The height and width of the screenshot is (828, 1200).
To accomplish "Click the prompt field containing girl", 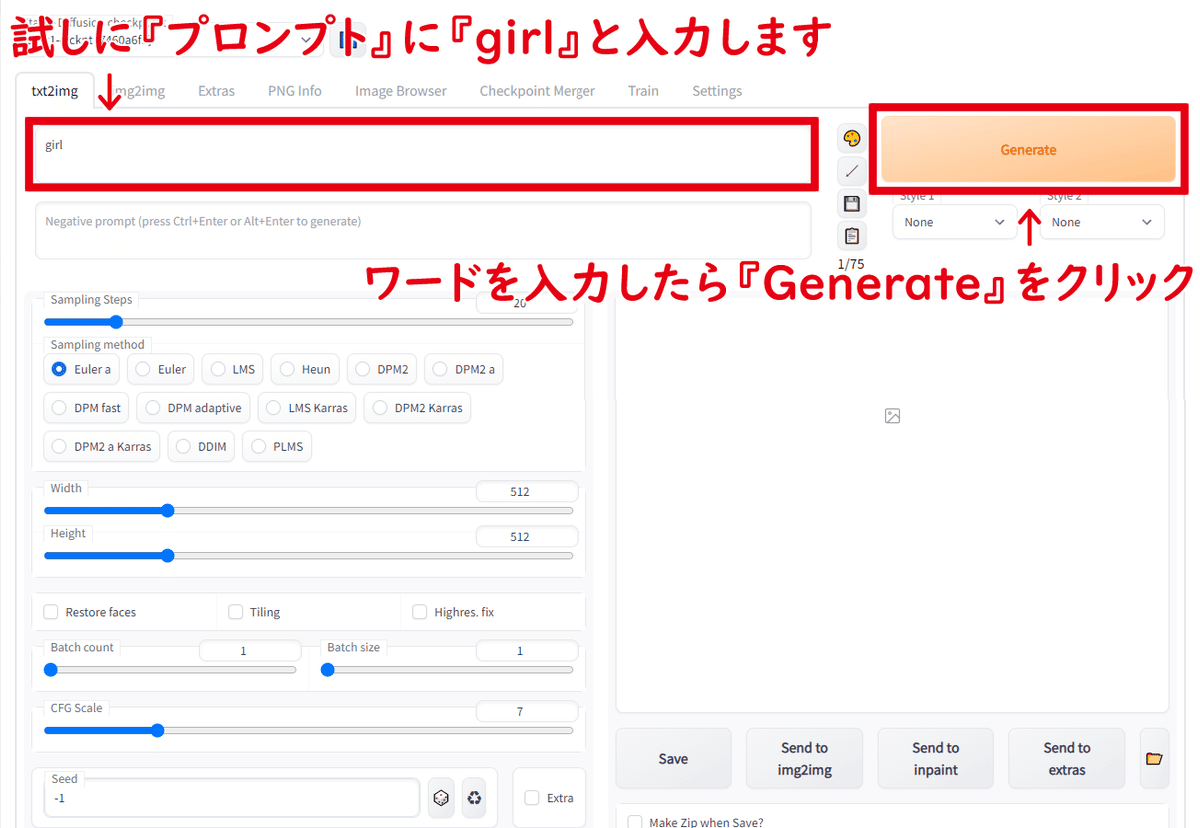I will (423, 154).
